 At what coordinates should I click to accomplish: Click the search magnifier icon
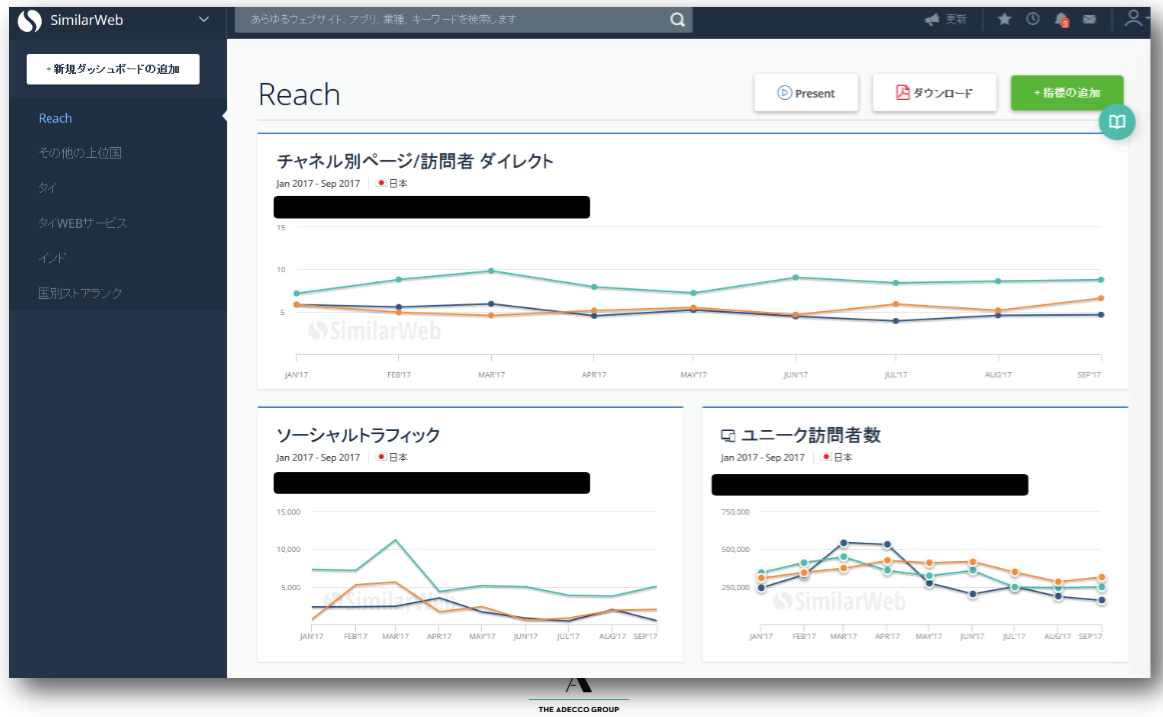(x=678, y=20)
